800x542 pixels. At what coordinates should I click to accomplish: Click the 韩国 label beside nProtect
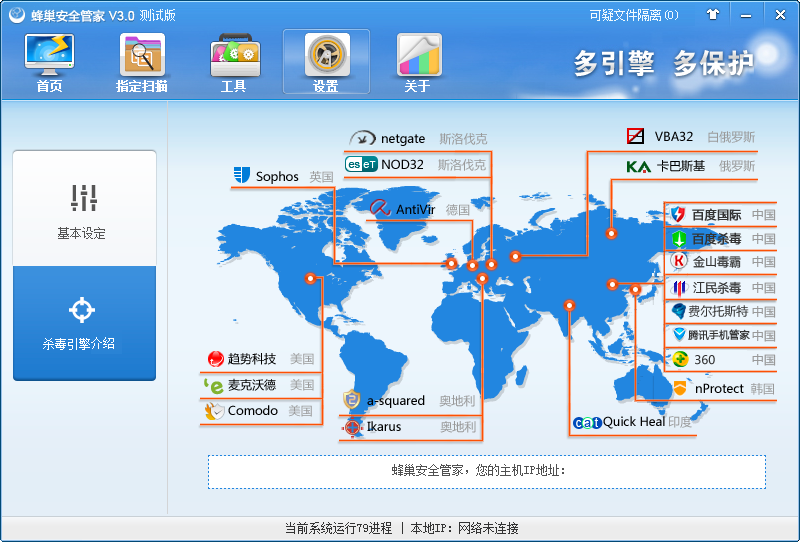762,389
